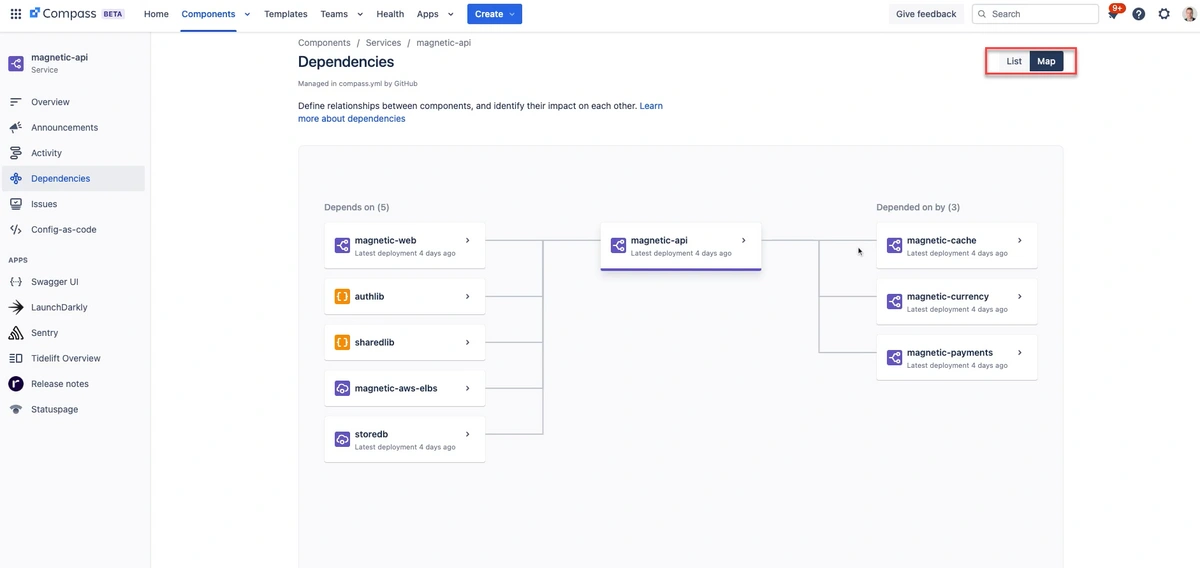Viewport: 1200px width, 568px height.
Task: Click the magnetic-payments service icon
Action: point(894,357)
